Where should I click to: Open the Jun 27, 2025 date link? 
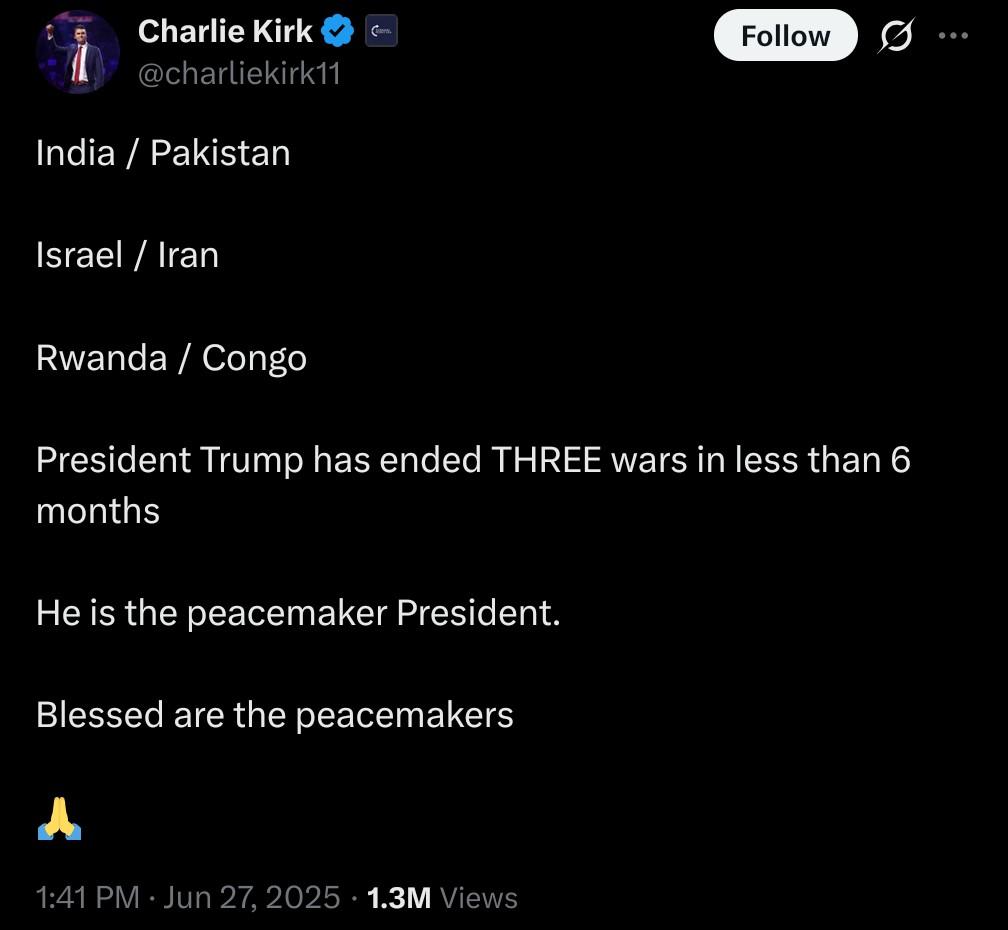tap(251, 897)
